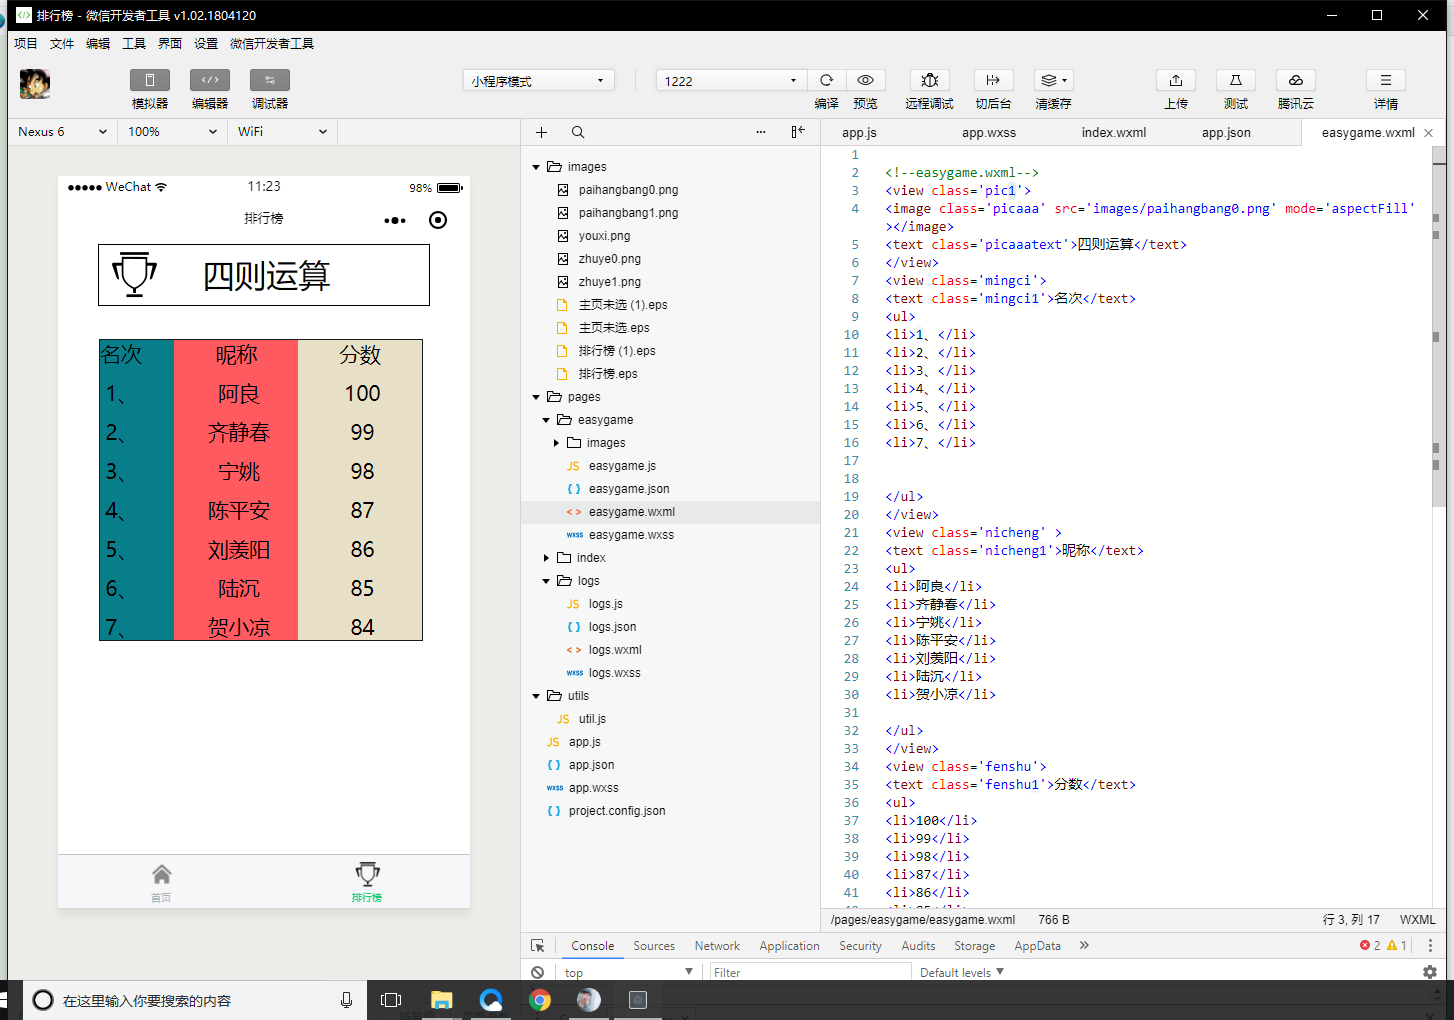This screenshot has width=1454, height=1020.
Task: Expand the index folder
Action: pos(546,558)
